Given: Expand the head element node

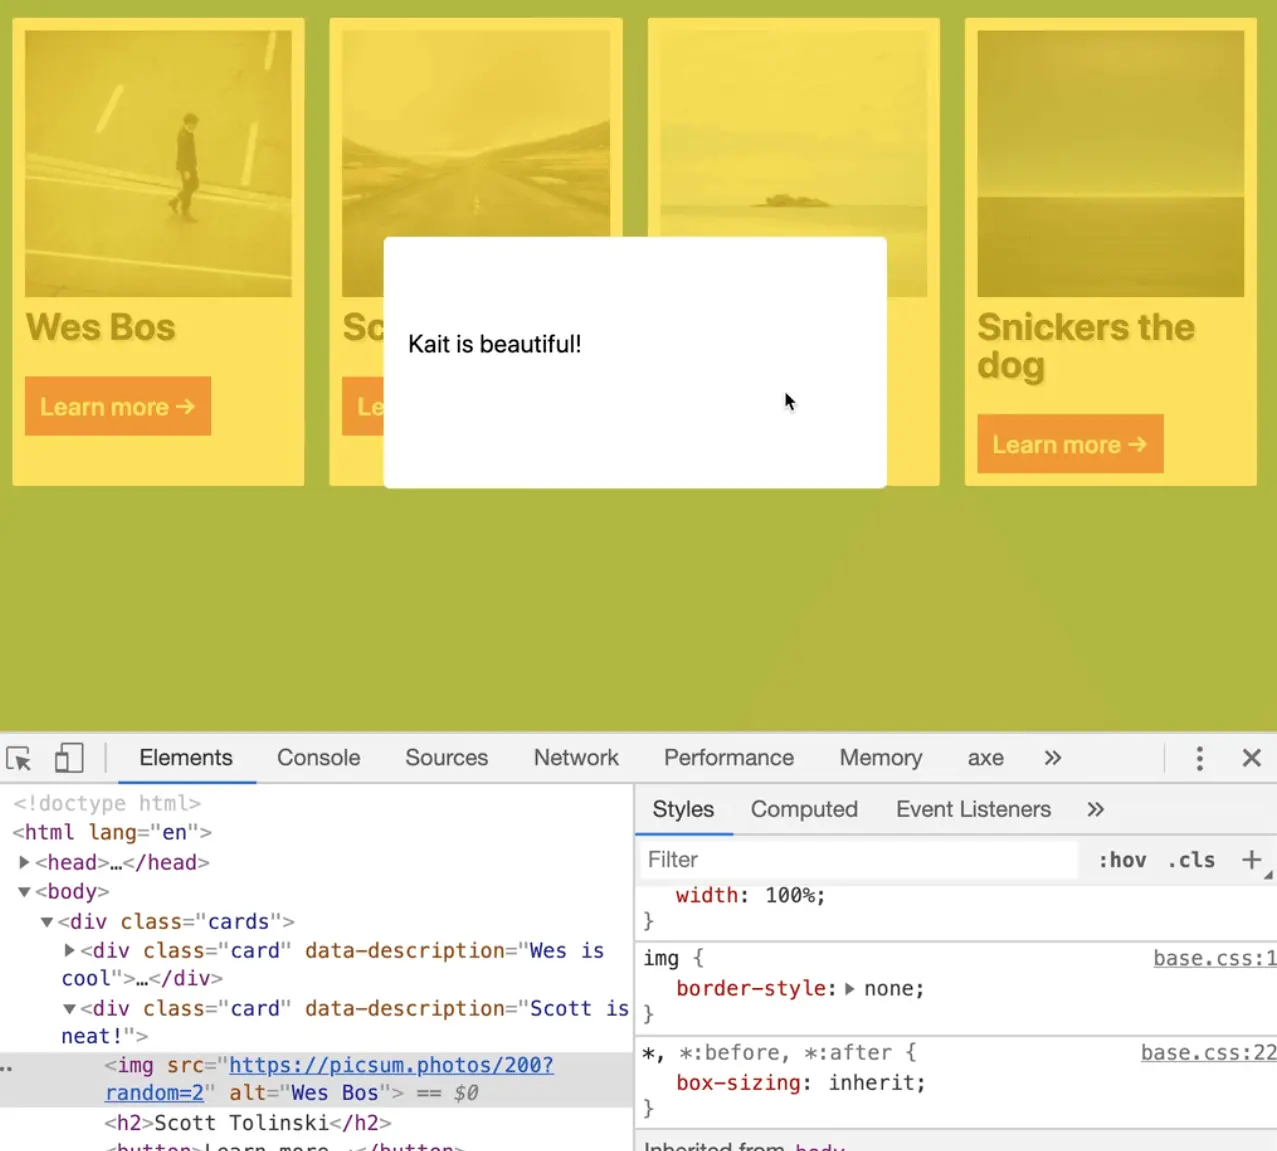Looking at the screenshot, I should coord(24,863).
